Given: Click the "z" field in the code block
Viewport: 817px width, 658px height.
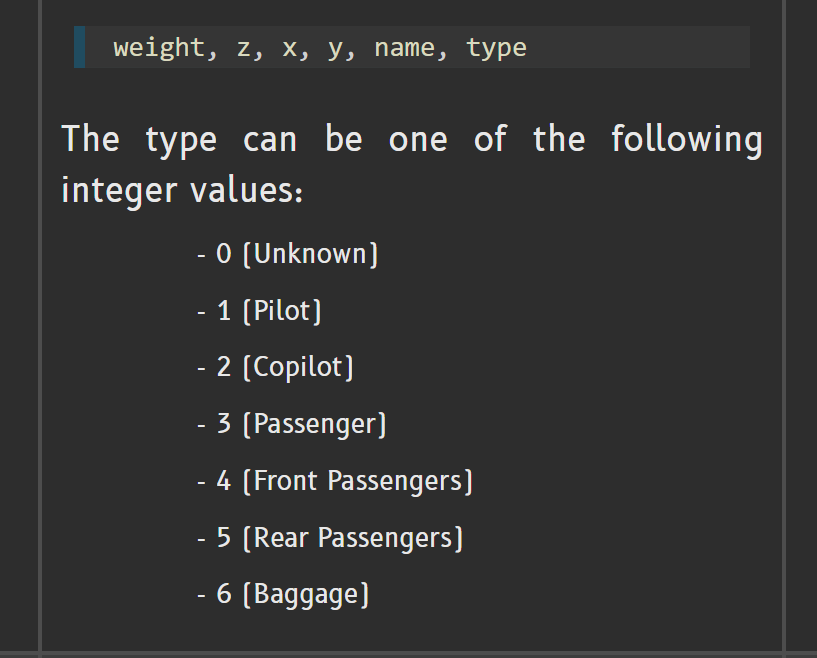Looking at the screenshot, I should pos(243,48).
